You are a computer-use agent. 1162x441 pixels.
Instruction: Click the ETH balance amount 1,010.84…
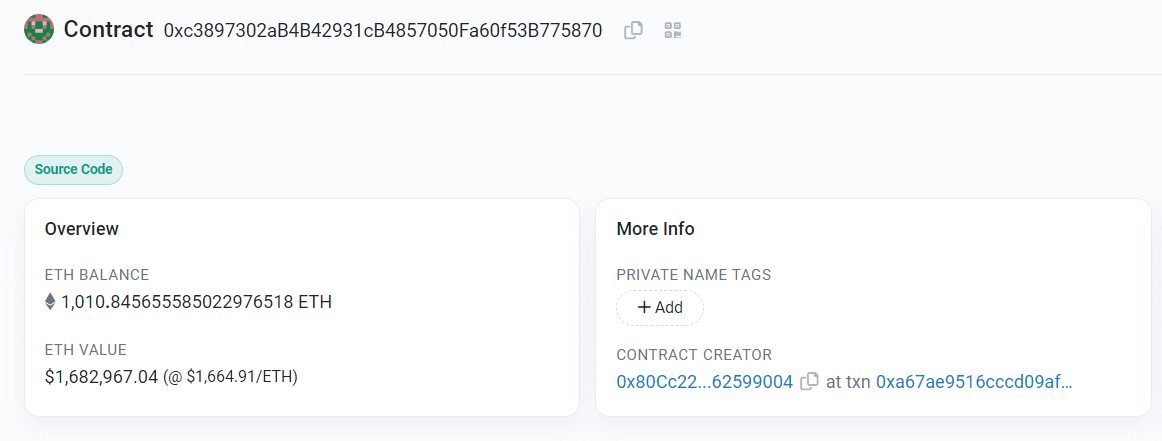pyautogui.click(x=196, y=302)
